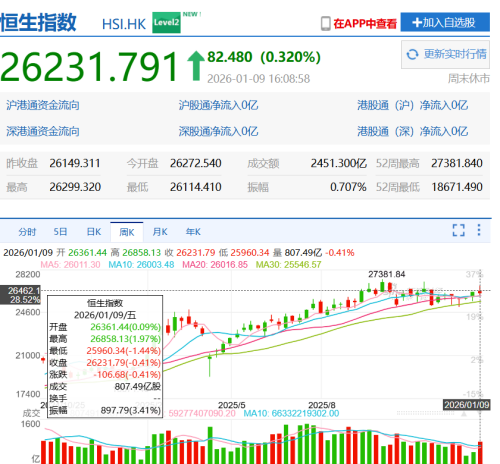Switch to the 分时 chart tab

pos(27,232)
